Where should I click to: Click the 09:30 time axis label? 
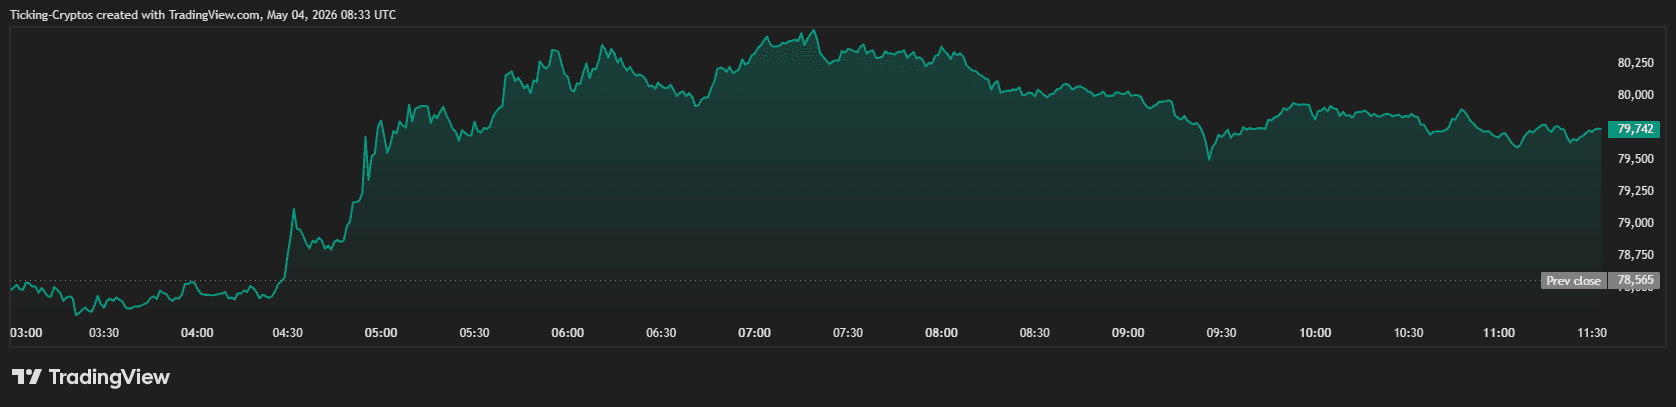[x=1221, y=333]
